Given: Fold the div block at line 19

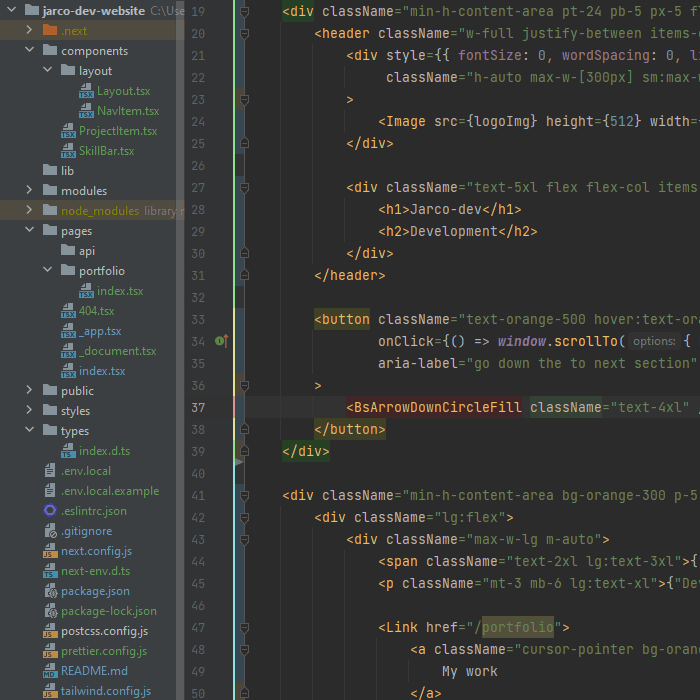Looking at the screenshot, I should click(x=245, y=12).
